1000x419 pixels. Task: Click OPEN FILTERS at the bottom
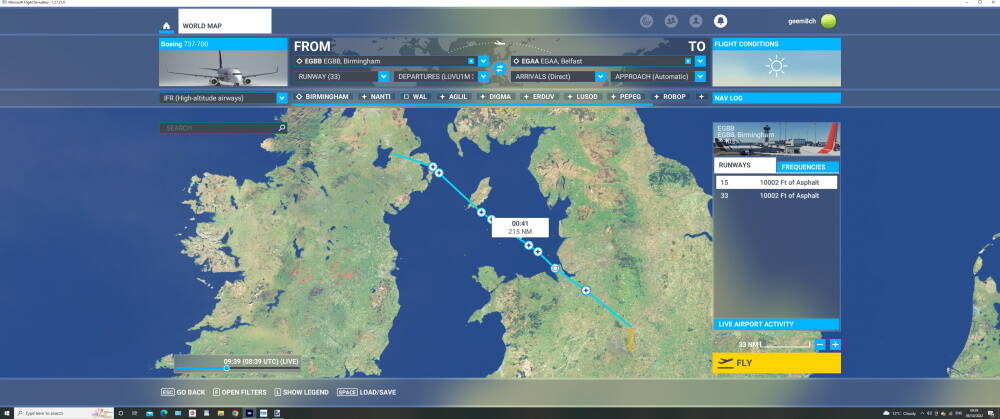coord(240,392)
